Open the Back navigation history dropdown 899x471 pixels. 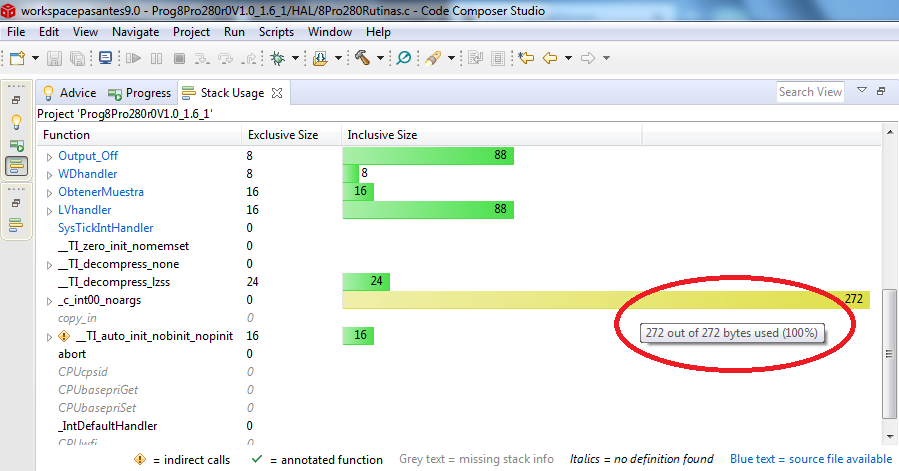click(x=568, y=58)
